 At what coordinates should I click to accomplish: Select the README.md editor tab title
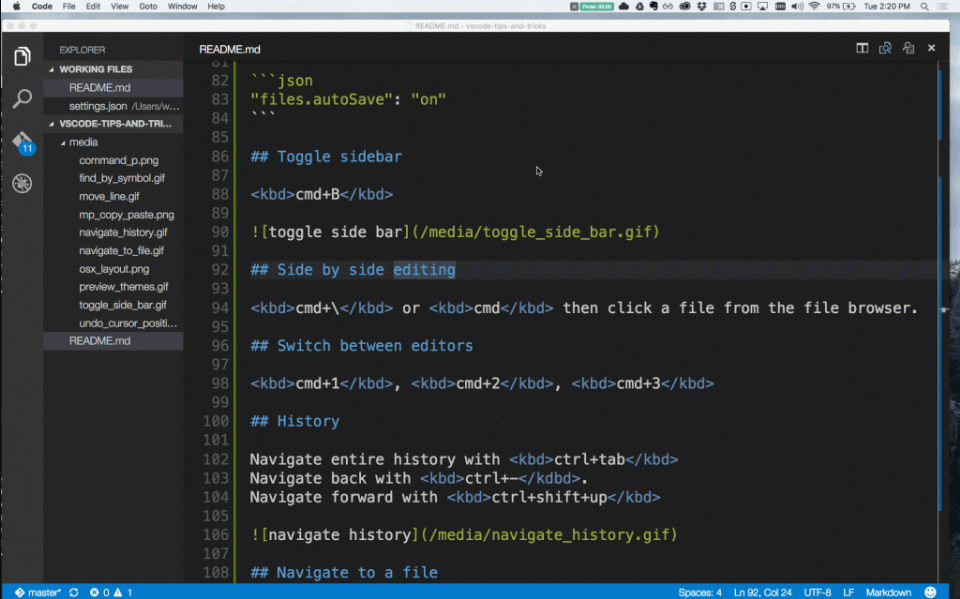[230, 49]
